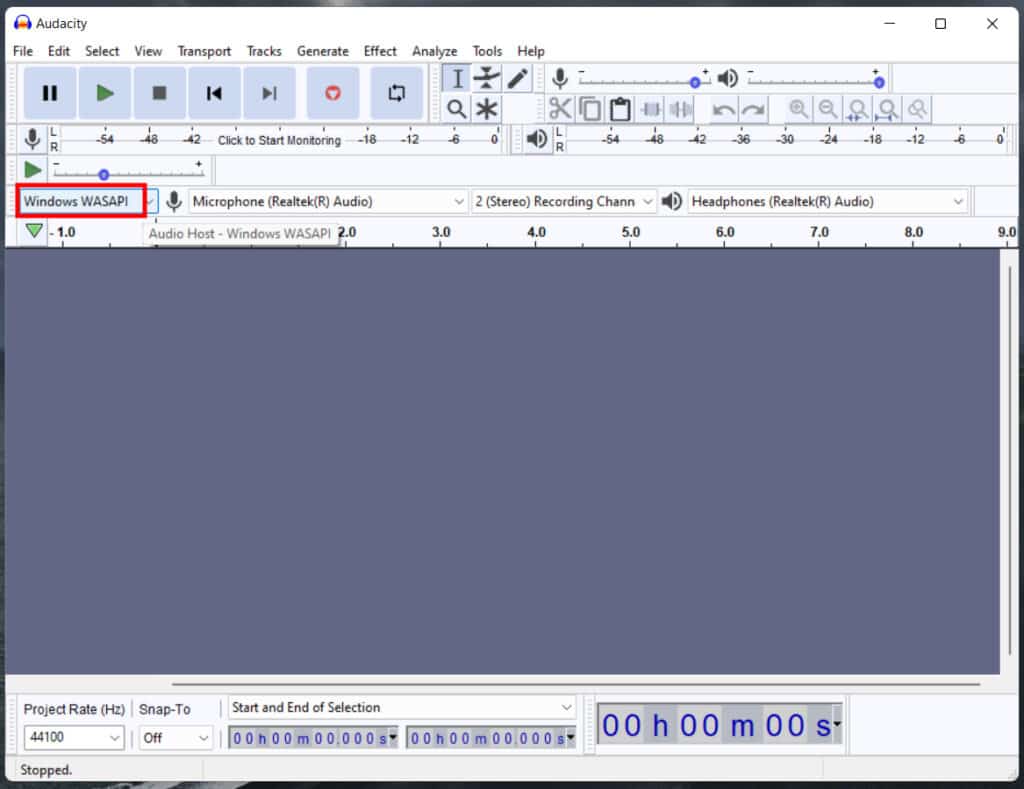Image resolution: width=1024 pixels, height=789 pixels.
Task: Click the Silence audio selection icon
Action: point(680,109)
